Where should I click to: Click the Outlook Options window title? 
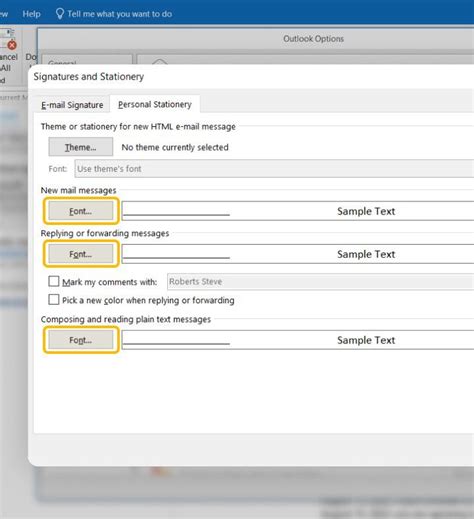coord(313,39)
